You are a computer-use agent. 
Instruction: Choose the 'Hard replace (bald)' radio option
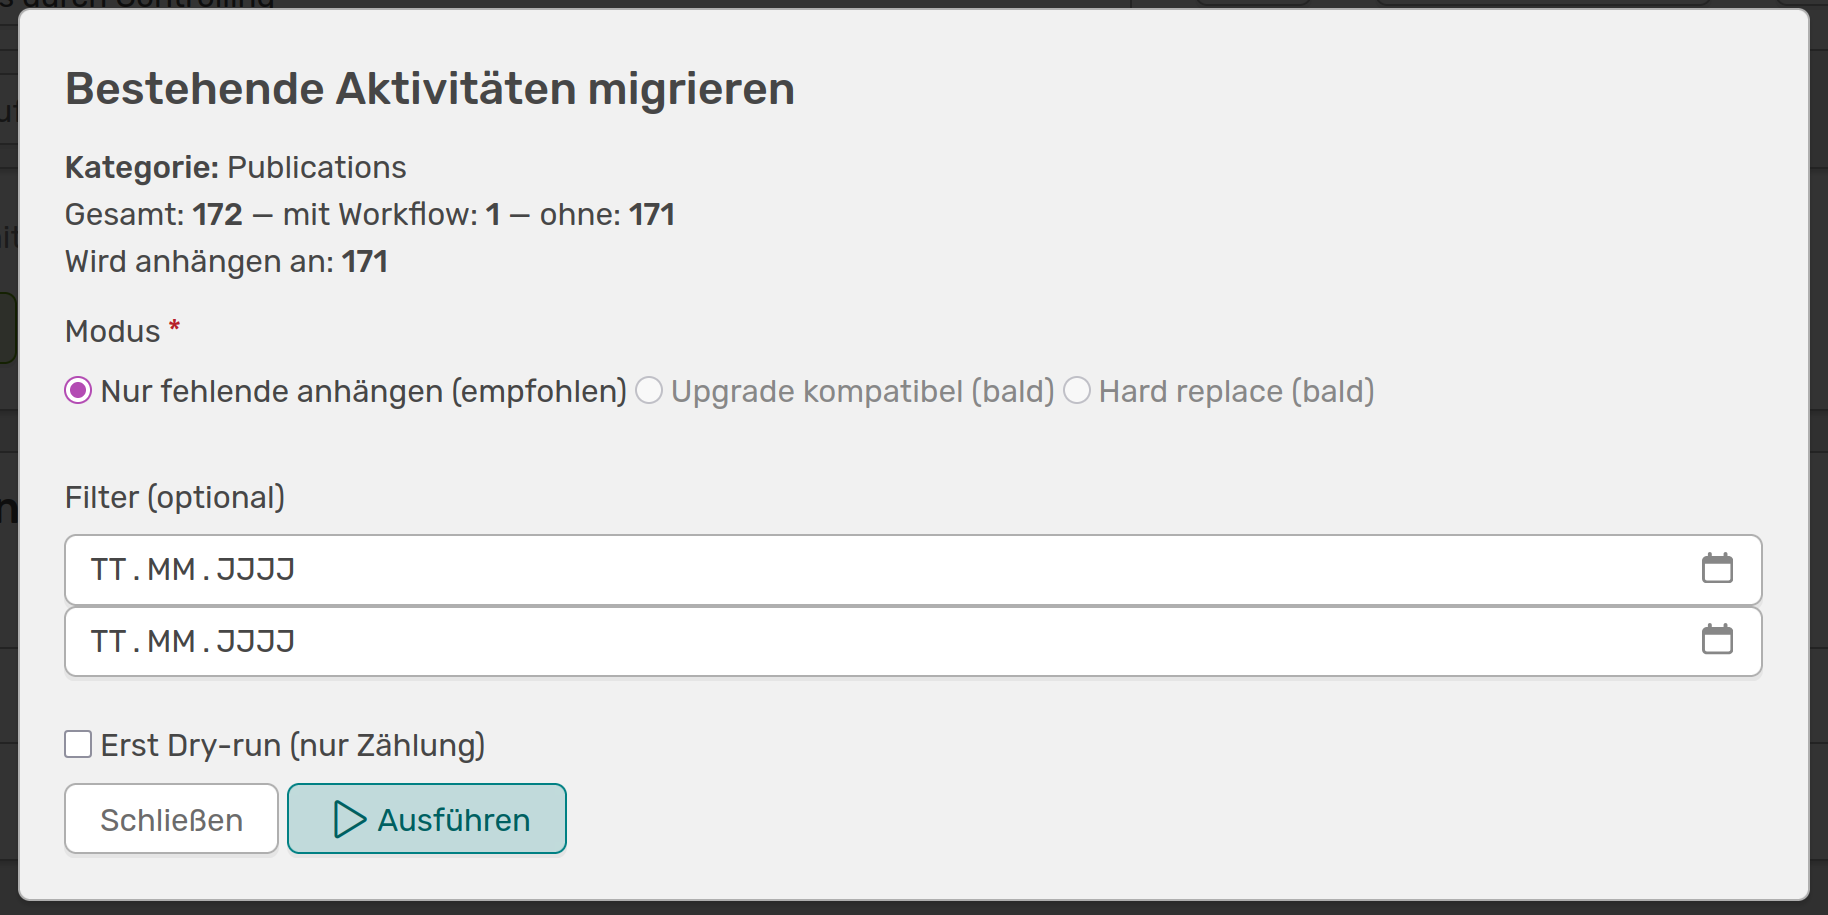[x=1077, y=391]
